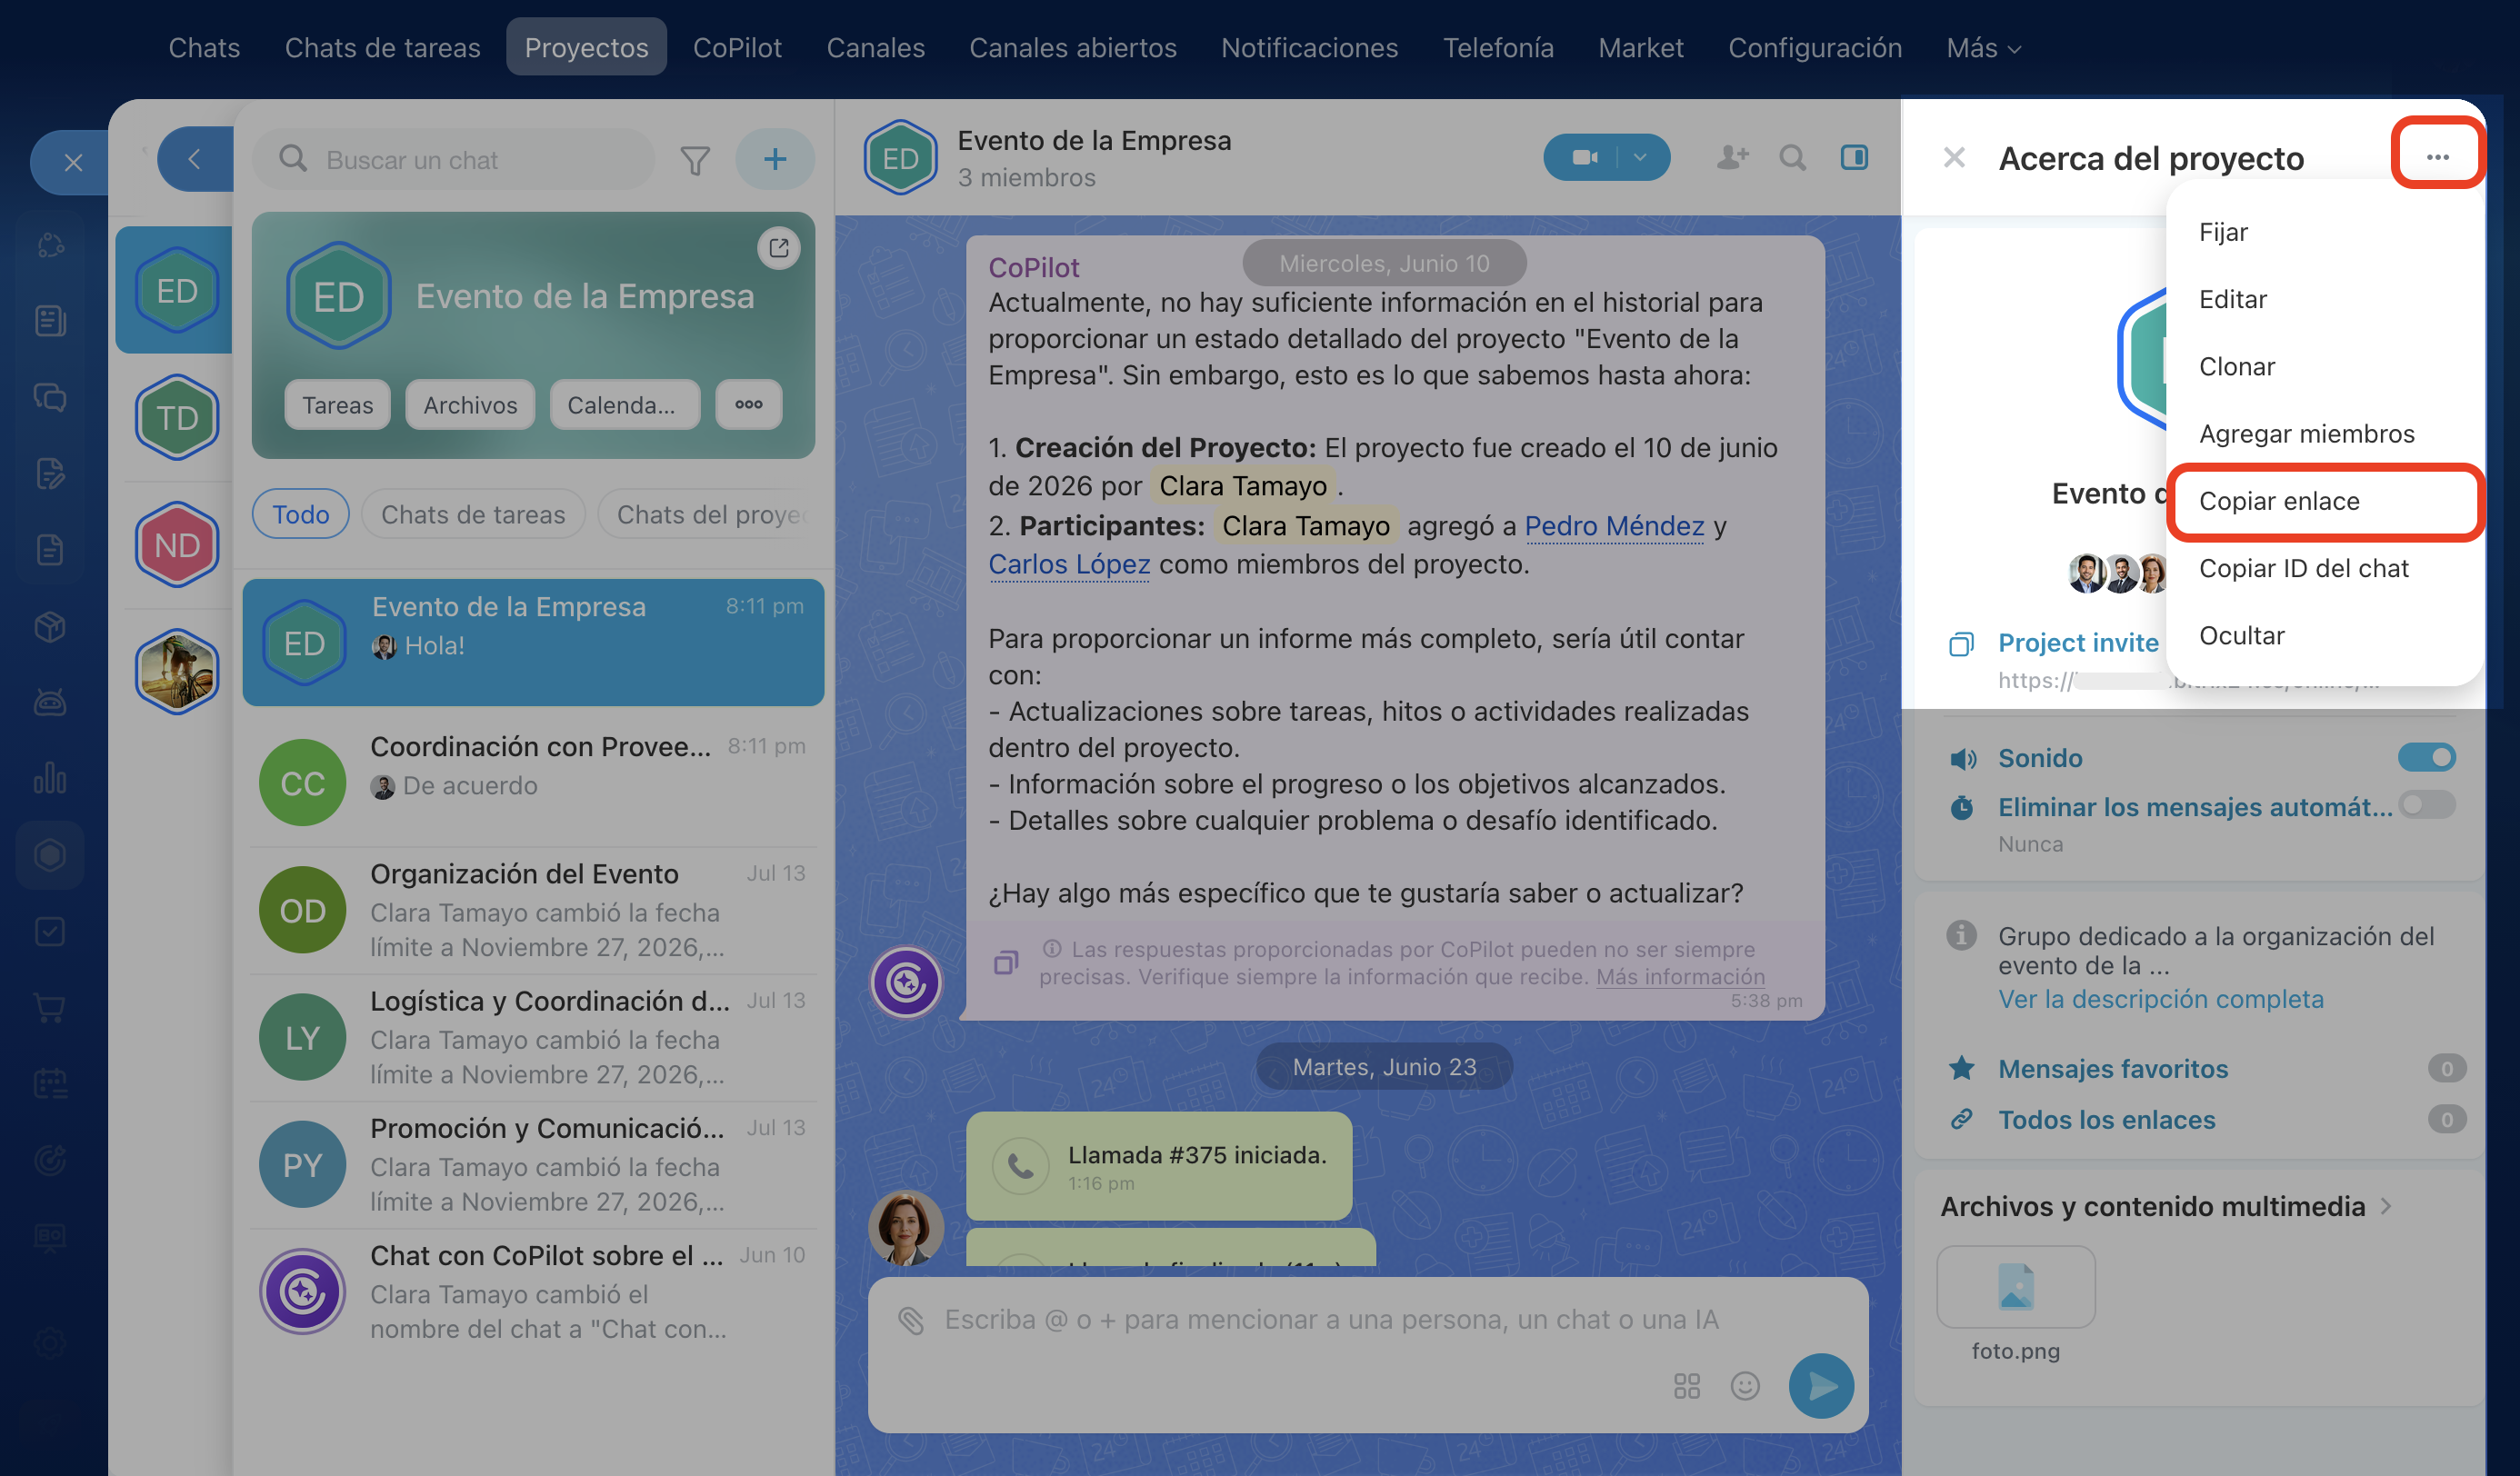Click the Pedro Méndez mention link

pos(1614,525)
